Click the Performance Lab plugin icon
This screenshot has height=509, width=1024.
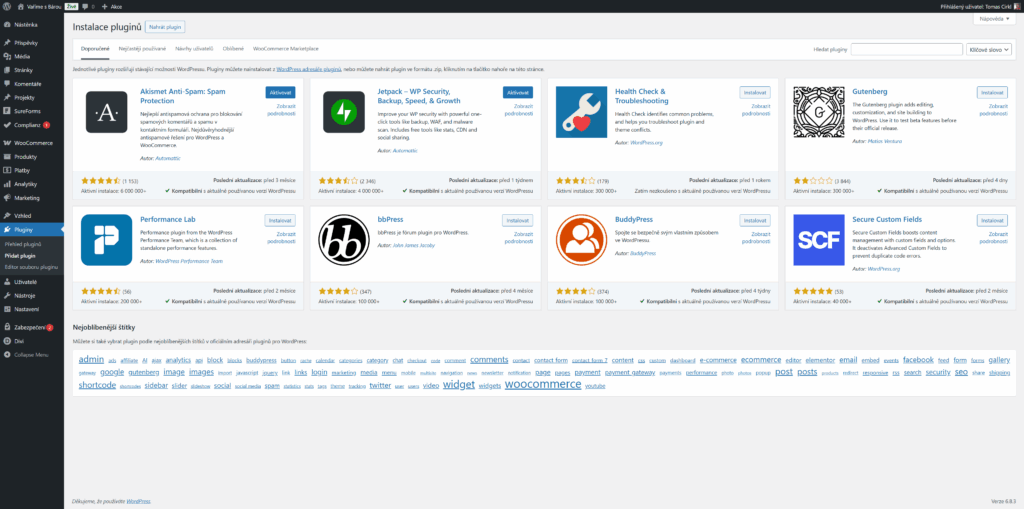point(106,240)
